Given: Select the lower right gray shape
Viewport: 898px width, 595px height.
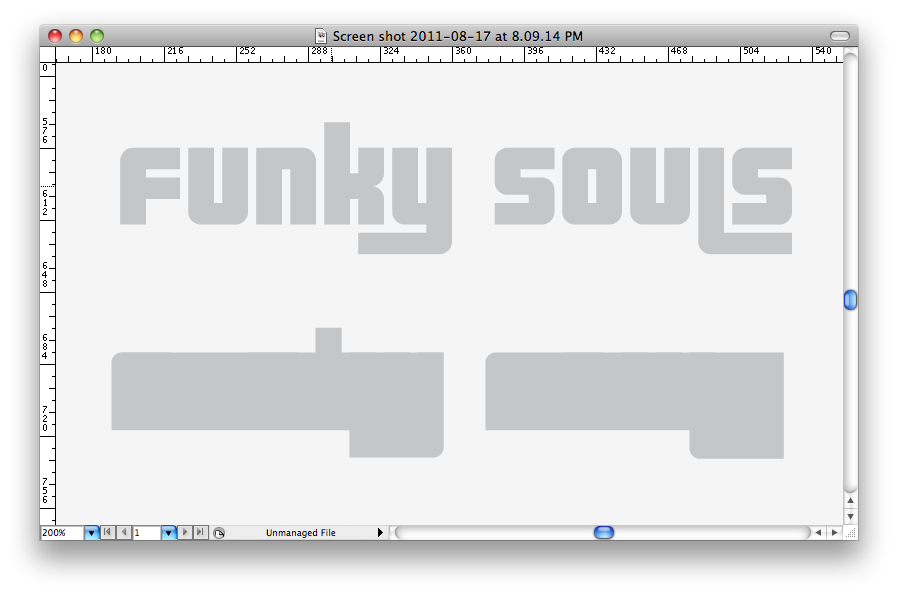Looking at the screenshot, I should point(635,405).
